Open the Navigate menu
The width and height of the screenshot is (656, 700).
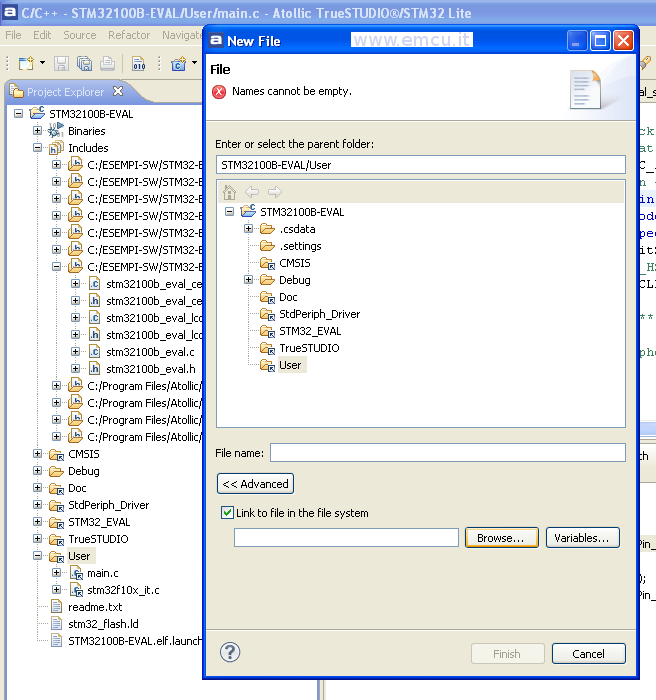pos(182,35)
